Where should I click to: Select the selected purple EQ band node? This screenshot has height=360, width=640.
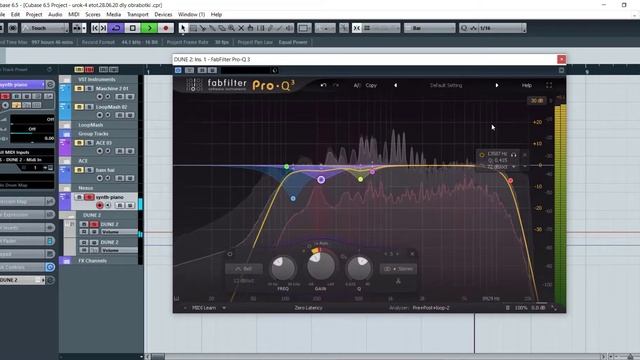tap(321, 180)
